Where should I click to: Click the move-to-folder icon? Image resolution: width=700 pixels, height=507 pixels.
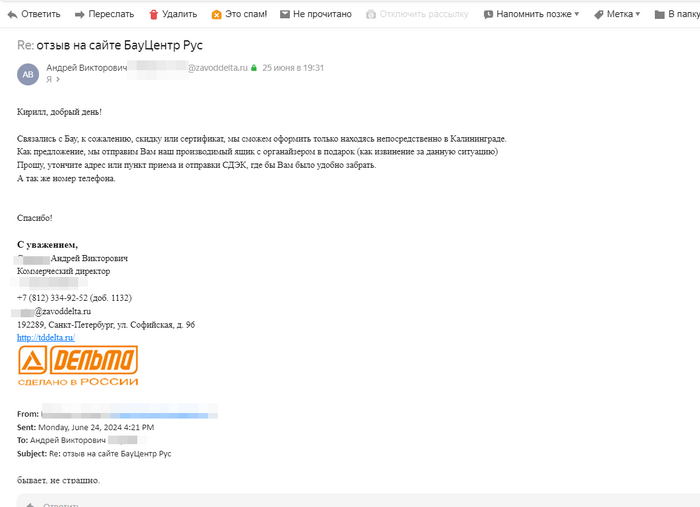[x=659, y=15]
